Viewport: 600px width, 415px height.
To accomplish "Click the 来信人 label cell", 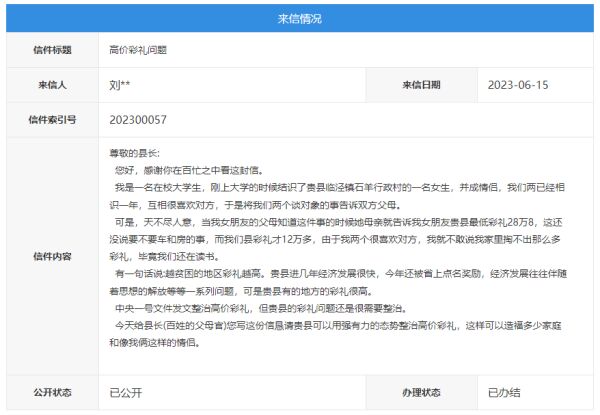I will coord(50,85).
